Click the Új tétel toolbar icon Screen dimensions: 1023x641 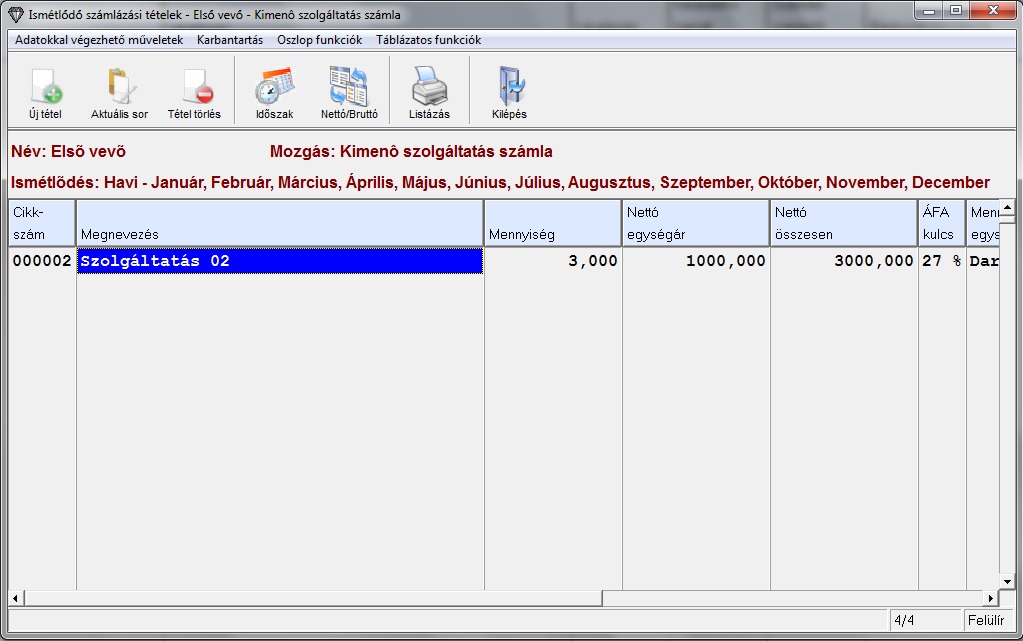tap(46, 89)
